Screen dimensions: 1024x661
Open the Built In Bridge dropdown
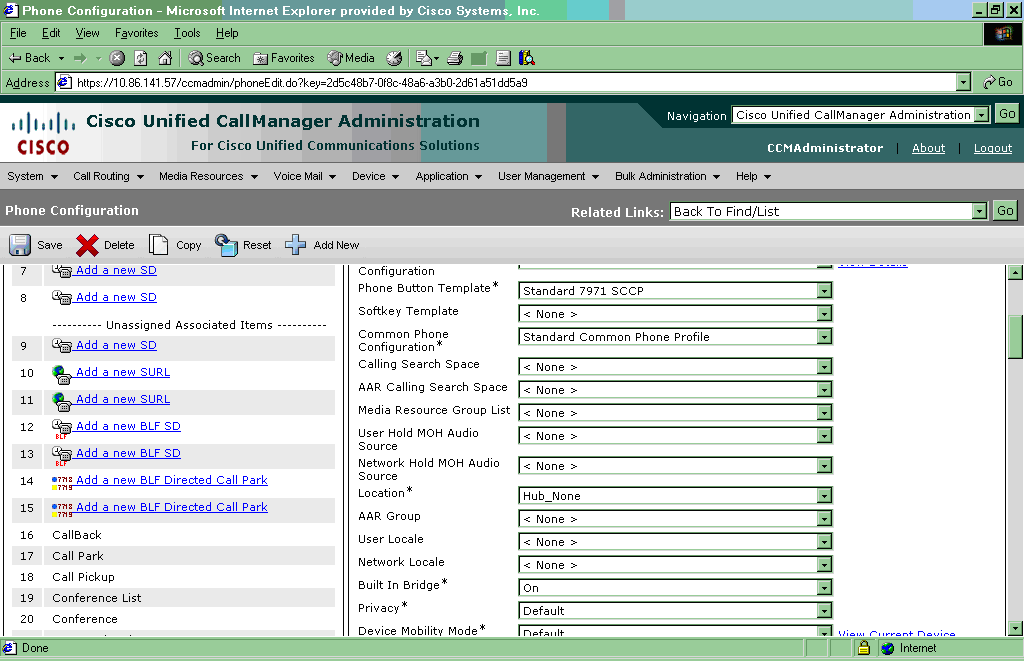point(675,587)
